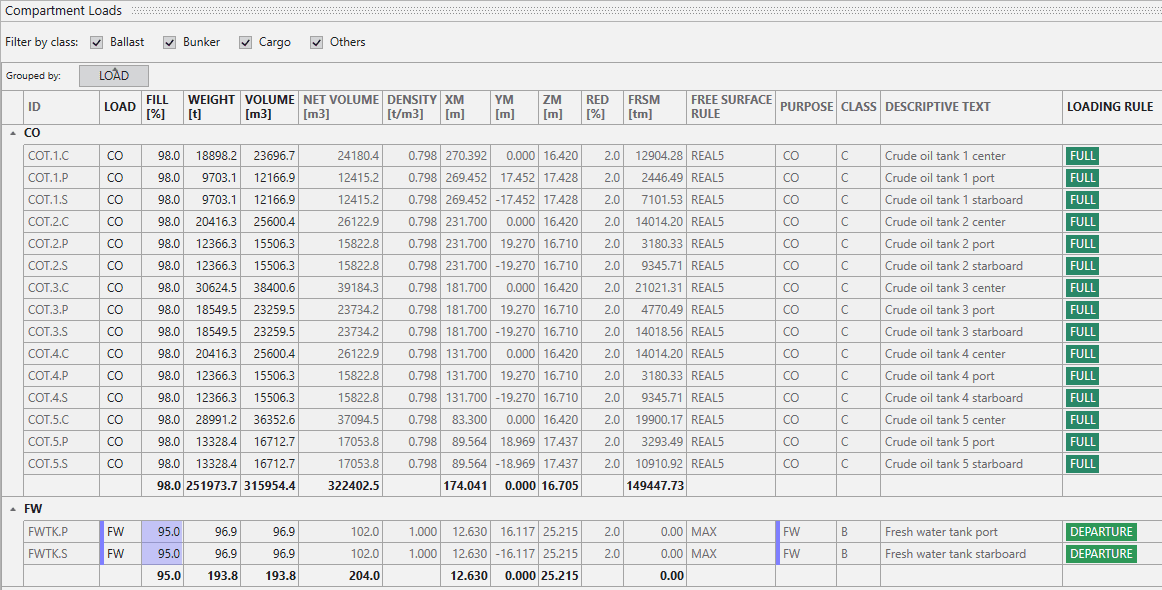
Task: Click the PURPOSE column header
Action: point(806,107)
